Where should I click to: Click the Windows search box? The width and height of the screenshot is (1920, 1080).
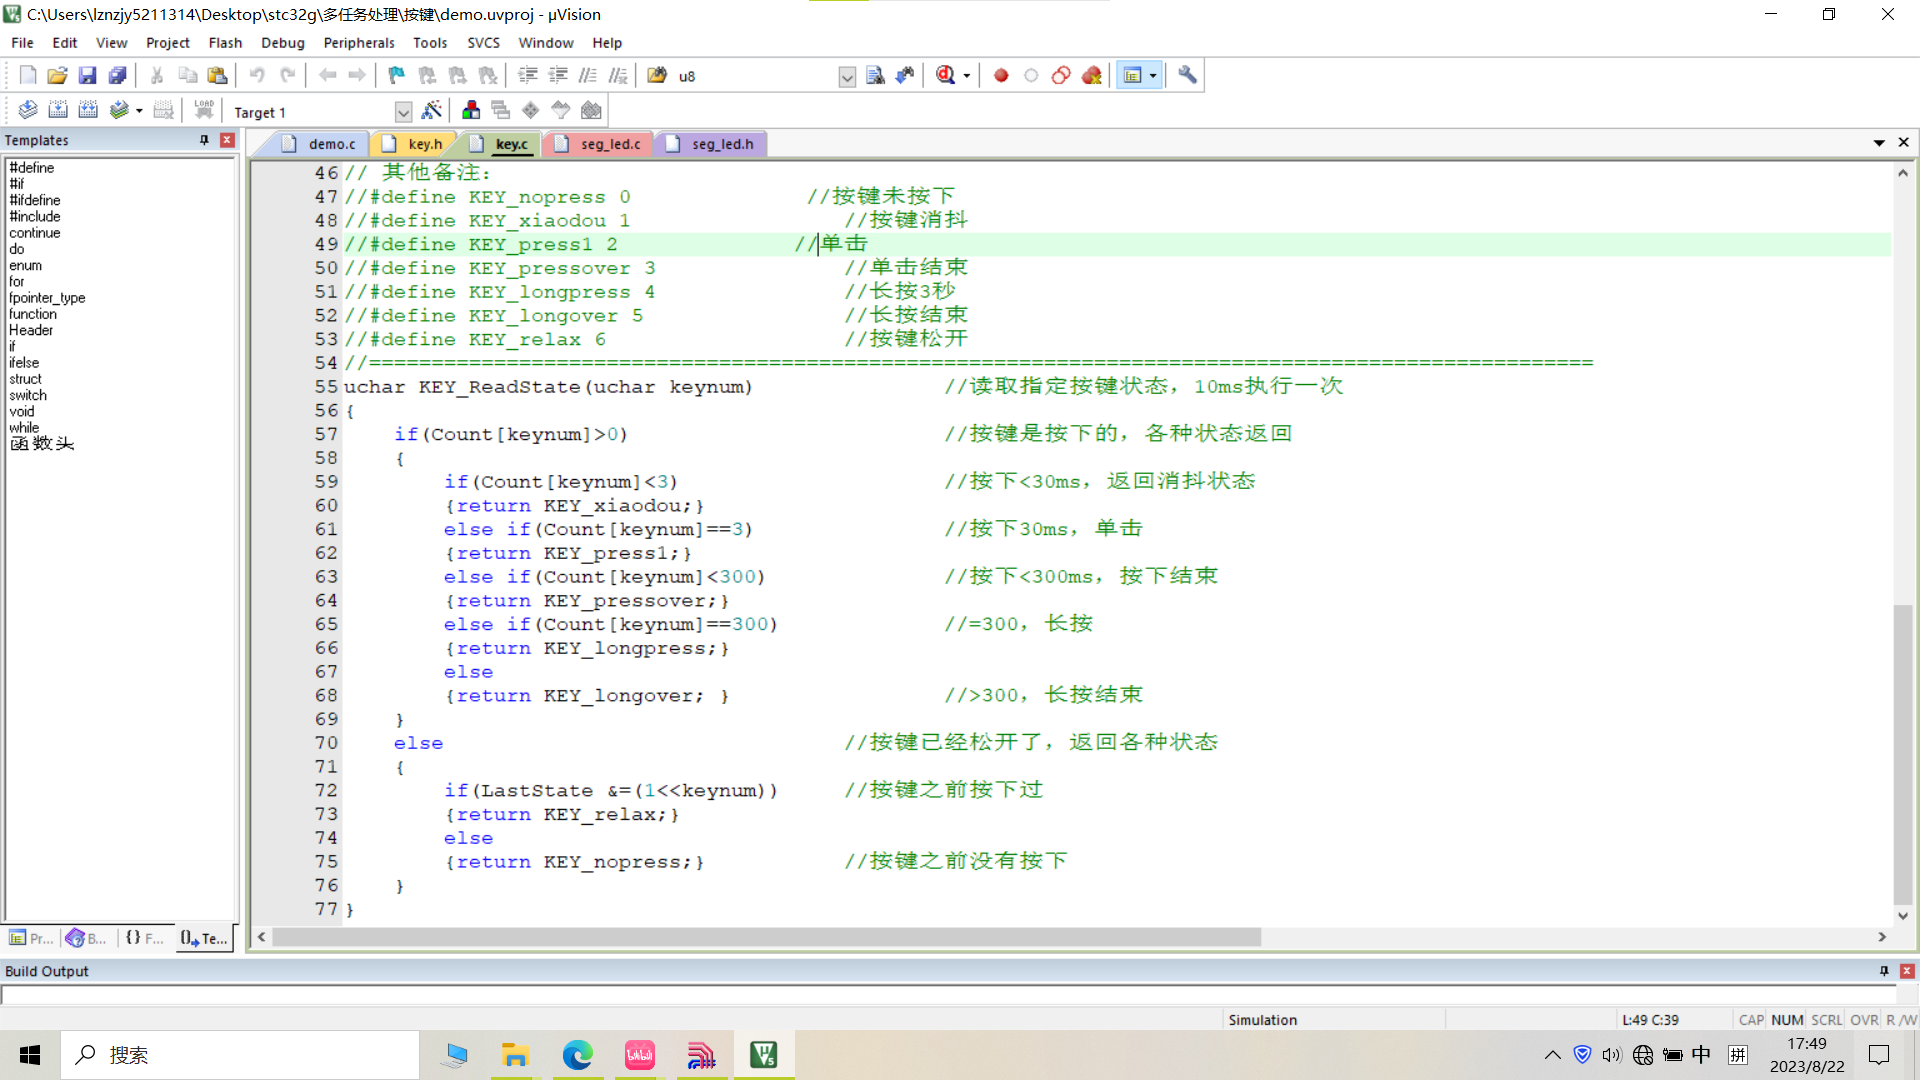click(x=240, y=1055)
